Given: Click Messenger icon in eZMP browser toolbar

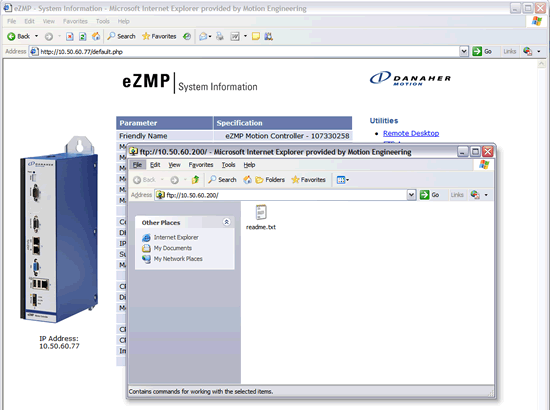Looking at the screenshot, I should pos(268,36).
